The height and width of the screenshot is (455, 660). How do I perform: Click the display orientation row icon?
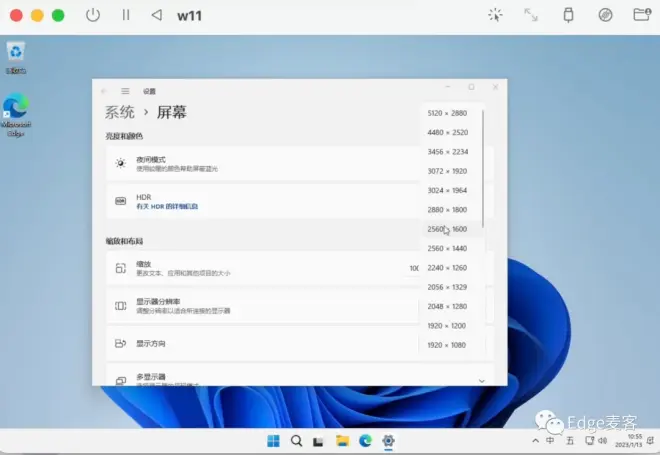(x=120, y=343)
